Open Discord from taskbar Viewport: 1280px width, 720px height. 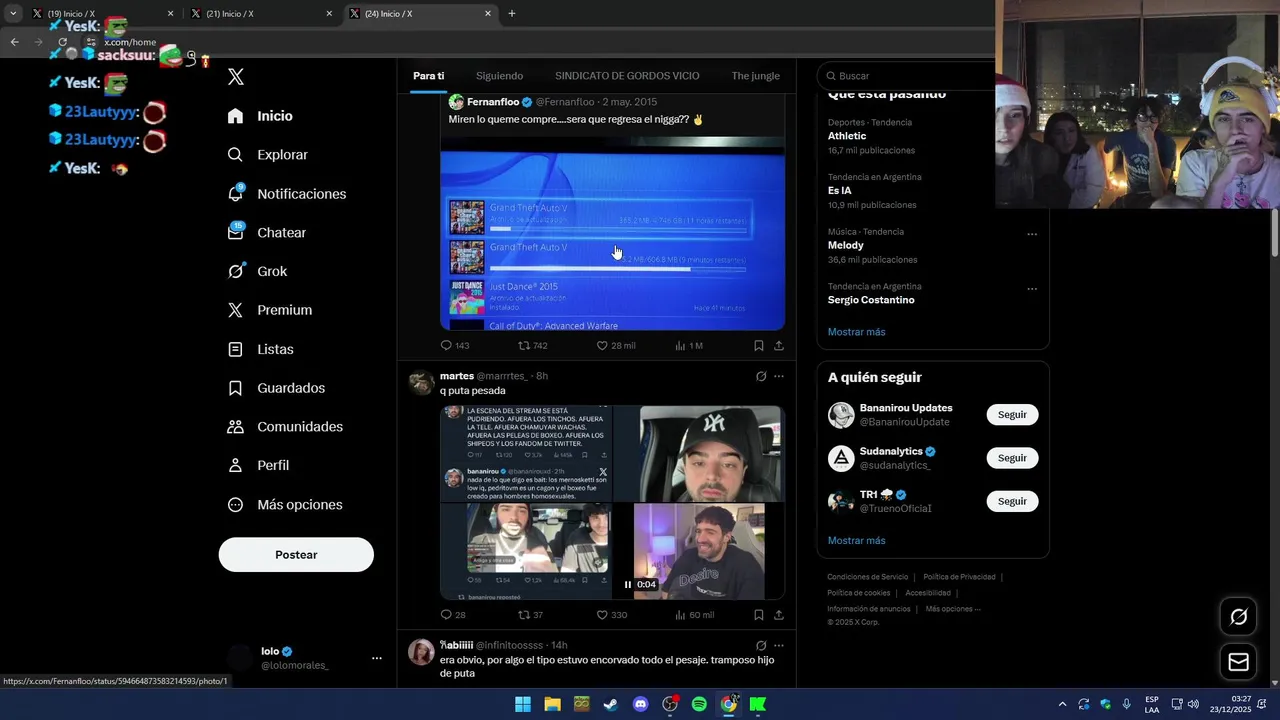pos(640,705)
